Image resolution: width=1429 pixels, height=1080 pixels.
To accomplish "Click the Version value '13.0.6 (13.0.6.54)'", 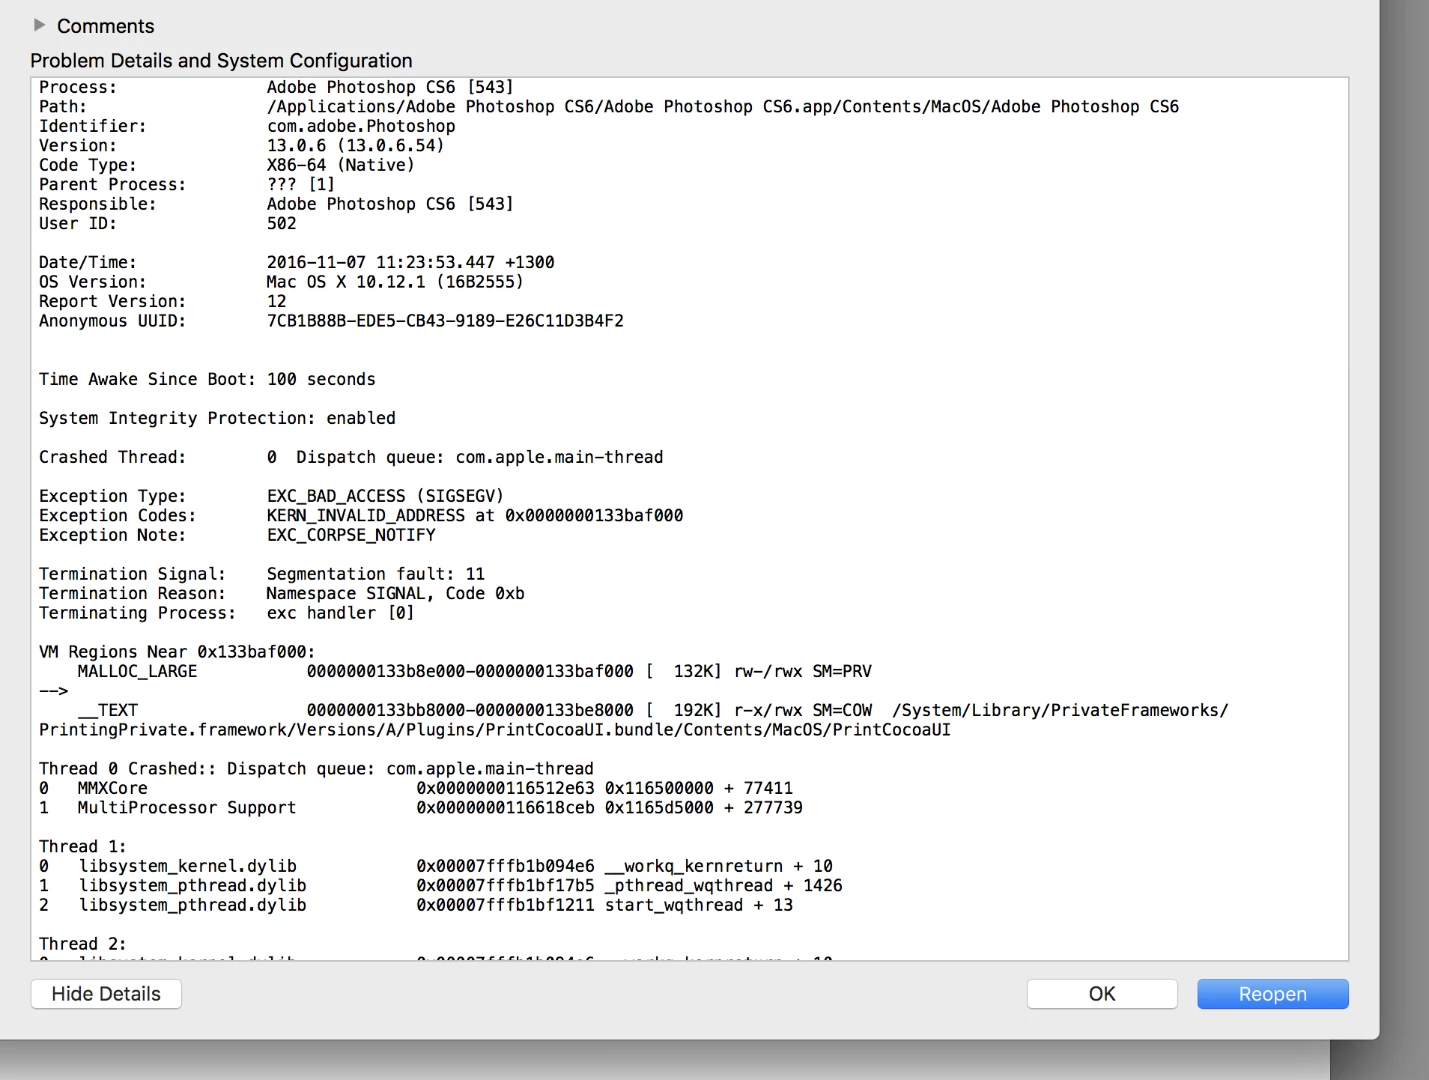I will (x=356, y=146).
